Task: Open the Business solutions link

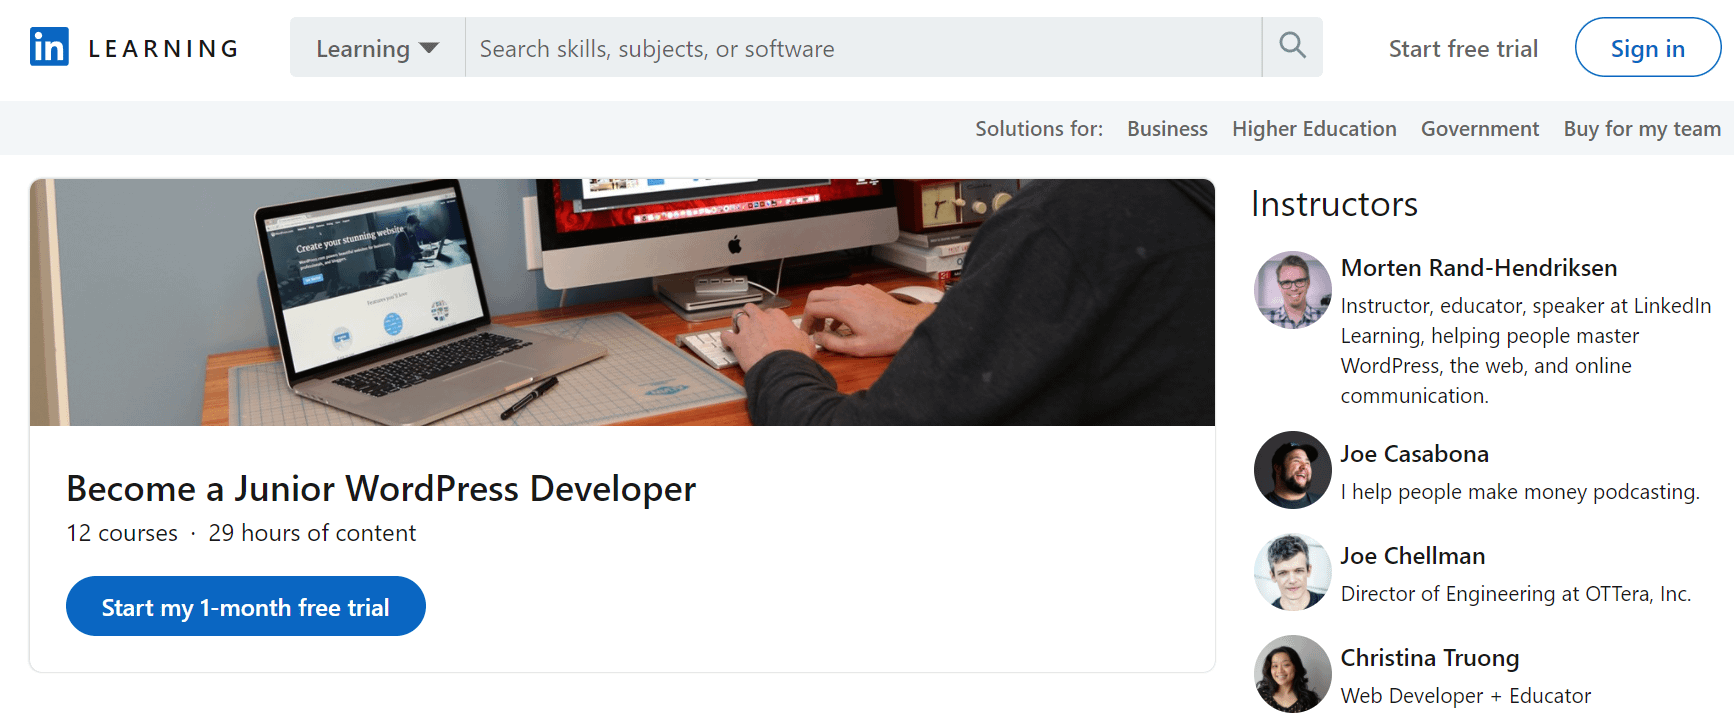Action: 1167,129
